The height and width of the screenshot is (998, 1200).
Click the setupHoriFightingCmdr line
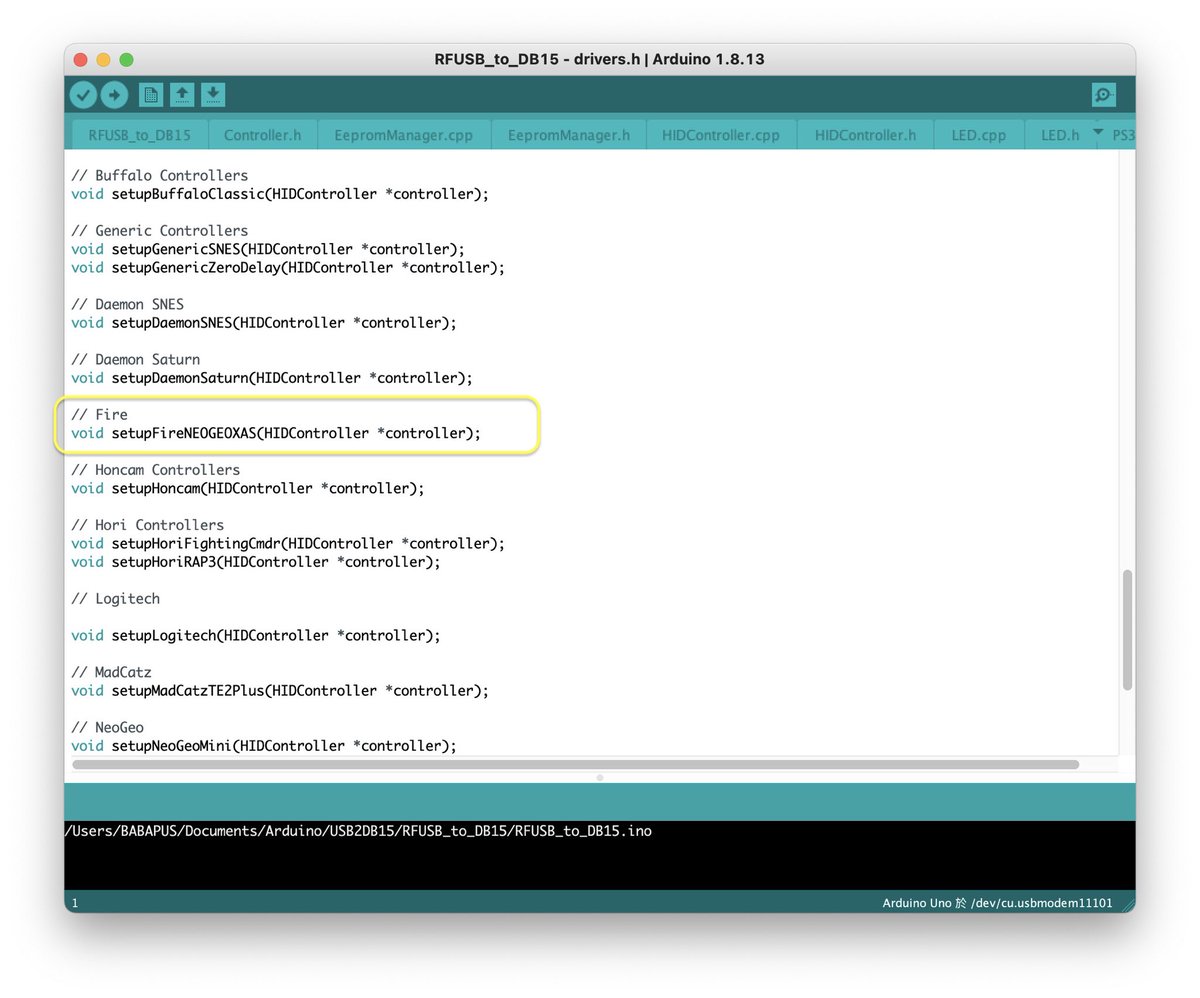point(288,543)
